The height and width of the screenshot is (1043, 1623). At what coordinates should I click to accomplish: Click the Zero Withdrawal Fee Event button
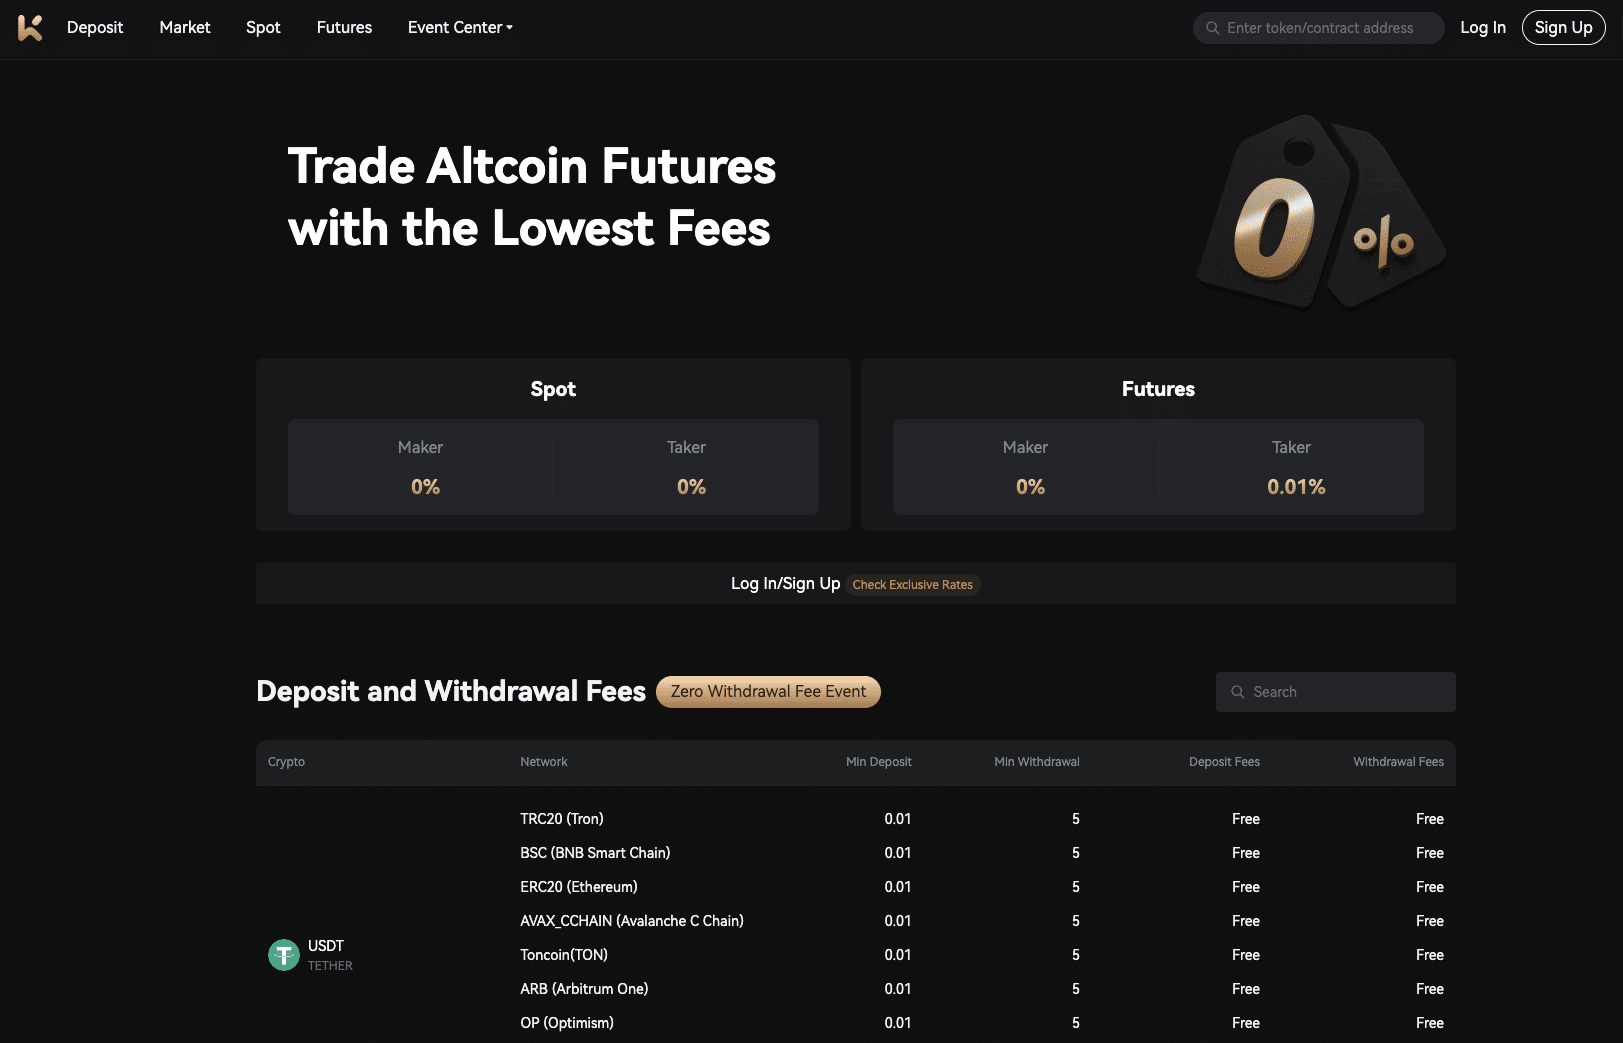coord(767,691)
